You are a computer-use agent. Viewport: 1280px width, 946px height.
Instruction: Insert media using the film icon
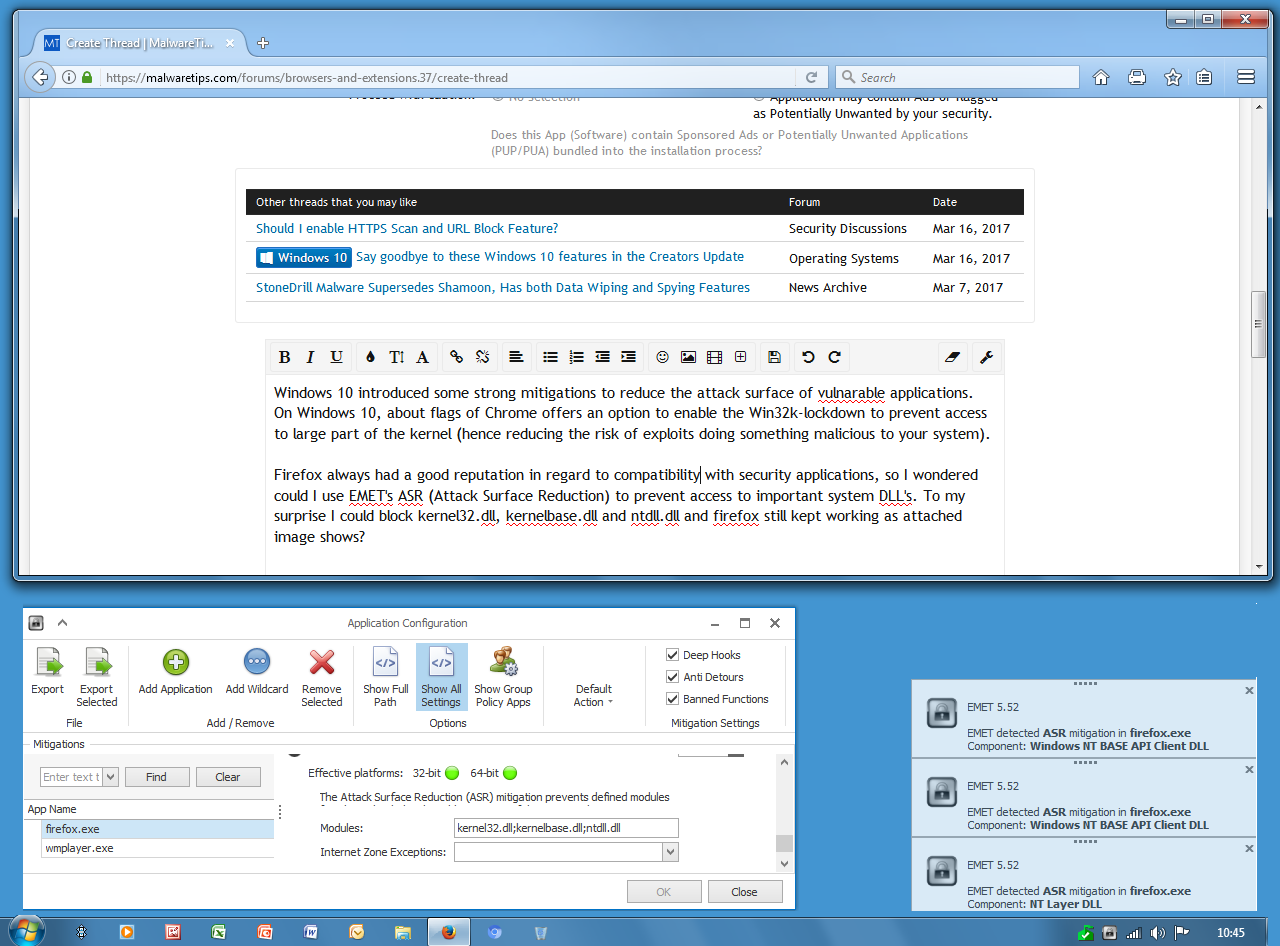[x=714, y=357]
